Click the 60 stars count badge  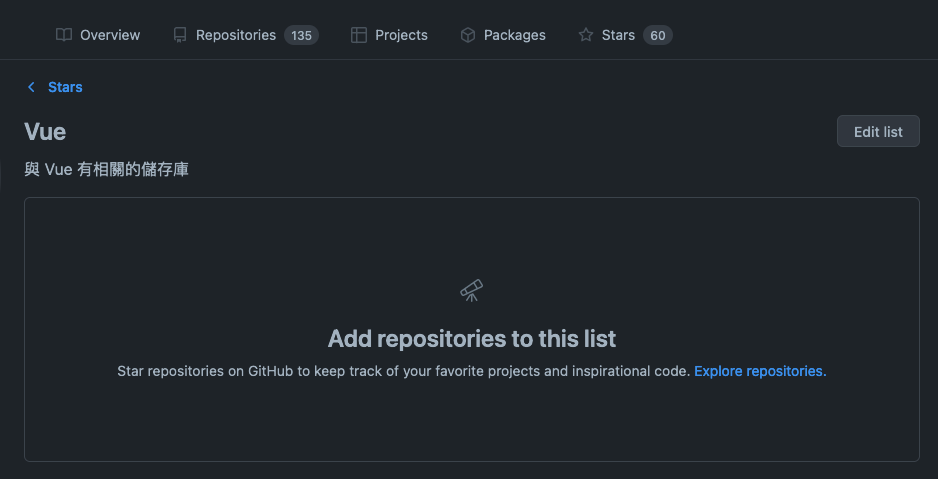(657, 35)
